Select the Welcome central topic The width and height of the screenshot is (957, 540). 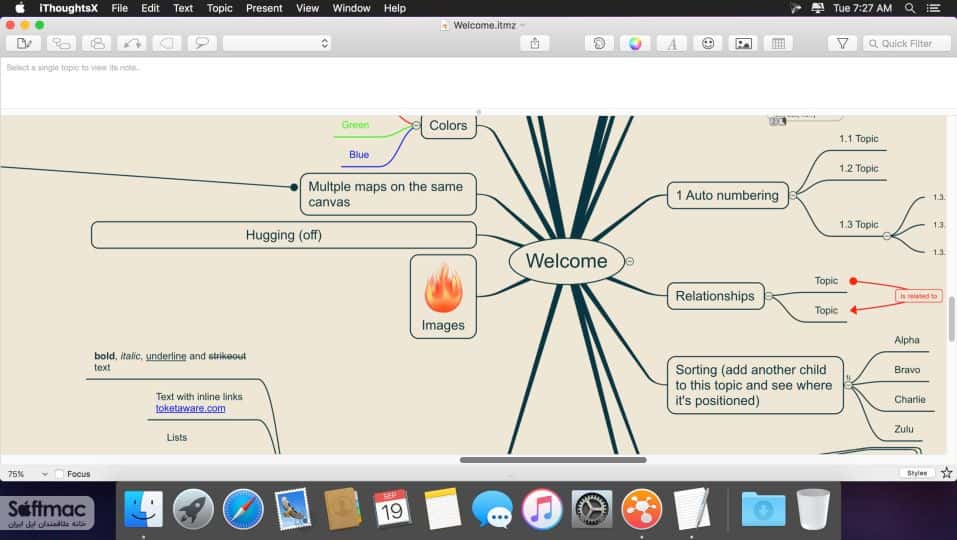(566, 261)
